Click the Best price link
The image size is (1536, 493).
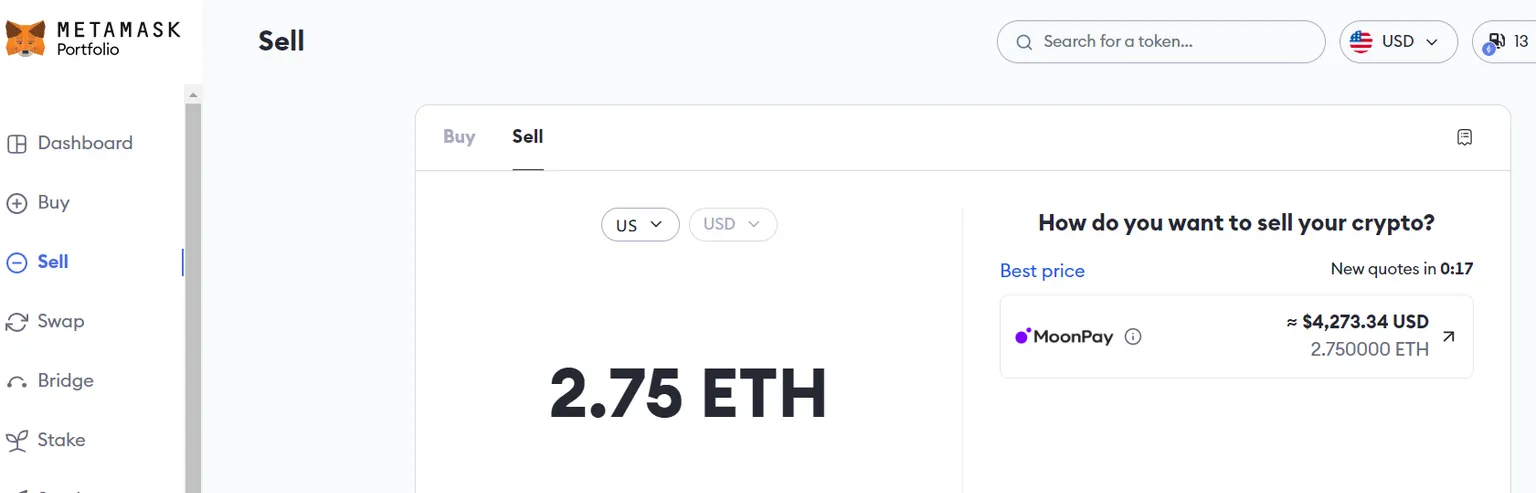click(1042, 271)
